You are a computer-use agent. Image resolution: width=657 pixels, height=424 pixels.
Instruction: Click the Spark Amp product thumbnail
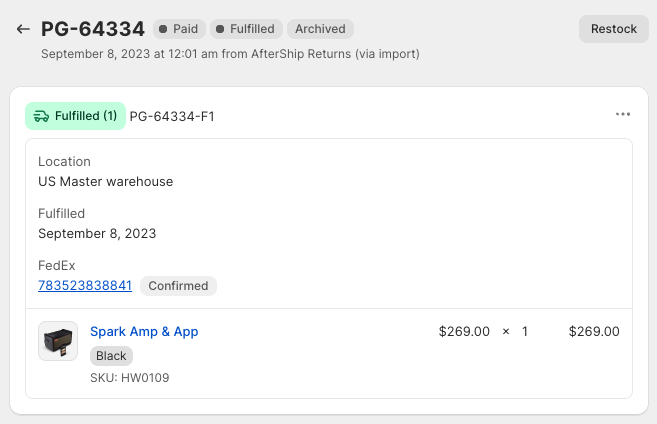(x=58, y=341)
